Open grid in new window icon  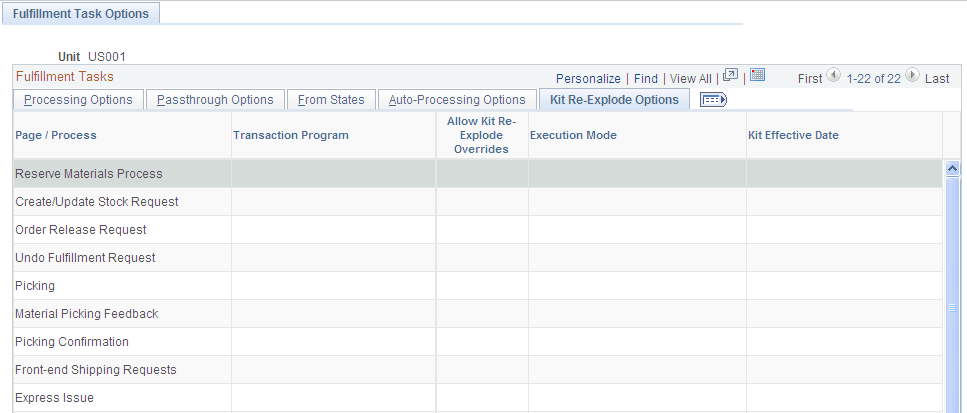point(730,75)
